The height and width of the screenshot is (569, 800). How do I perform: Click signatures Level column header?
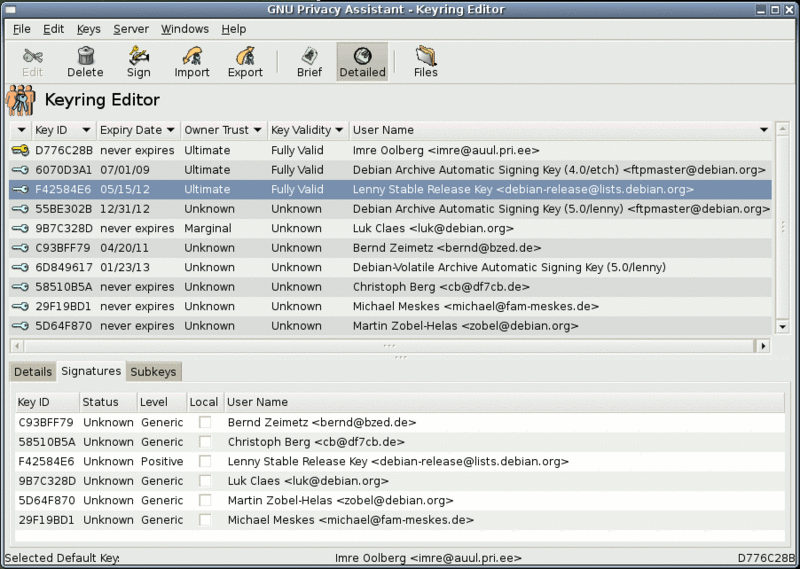point(162,402)
